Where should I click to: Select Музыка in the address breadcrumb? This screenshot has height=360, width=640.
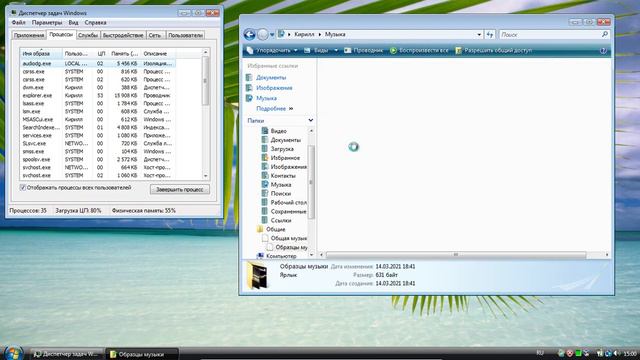pos(335,35)
